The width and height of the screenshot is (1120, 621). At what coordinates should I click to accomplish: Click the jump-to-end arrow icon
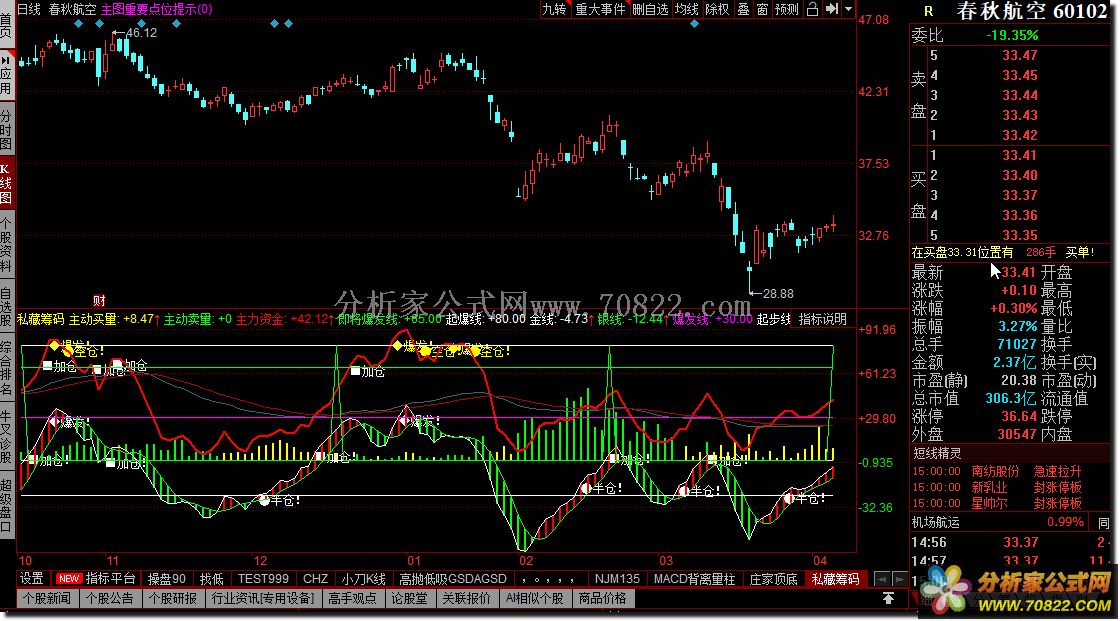coord(831,9)
